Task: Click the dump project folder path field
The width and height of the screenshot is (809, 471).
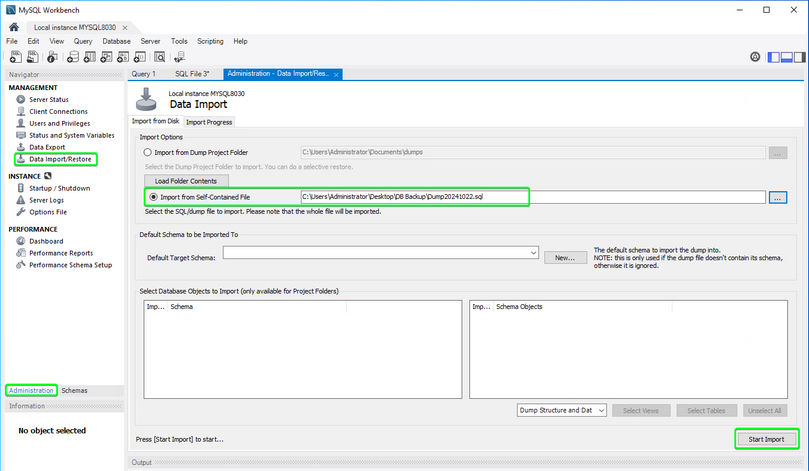Action: [x=533, y=152]
